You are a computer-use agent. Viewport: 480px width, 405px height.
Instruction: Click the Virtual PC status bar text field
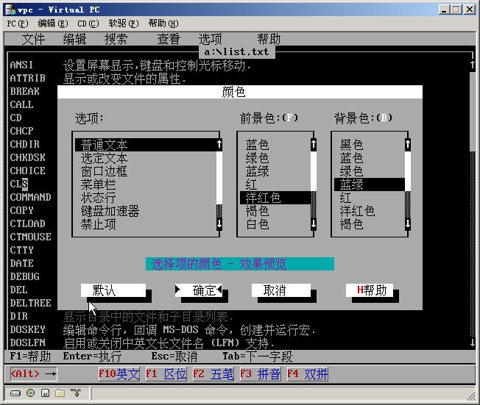click(283, 394)
